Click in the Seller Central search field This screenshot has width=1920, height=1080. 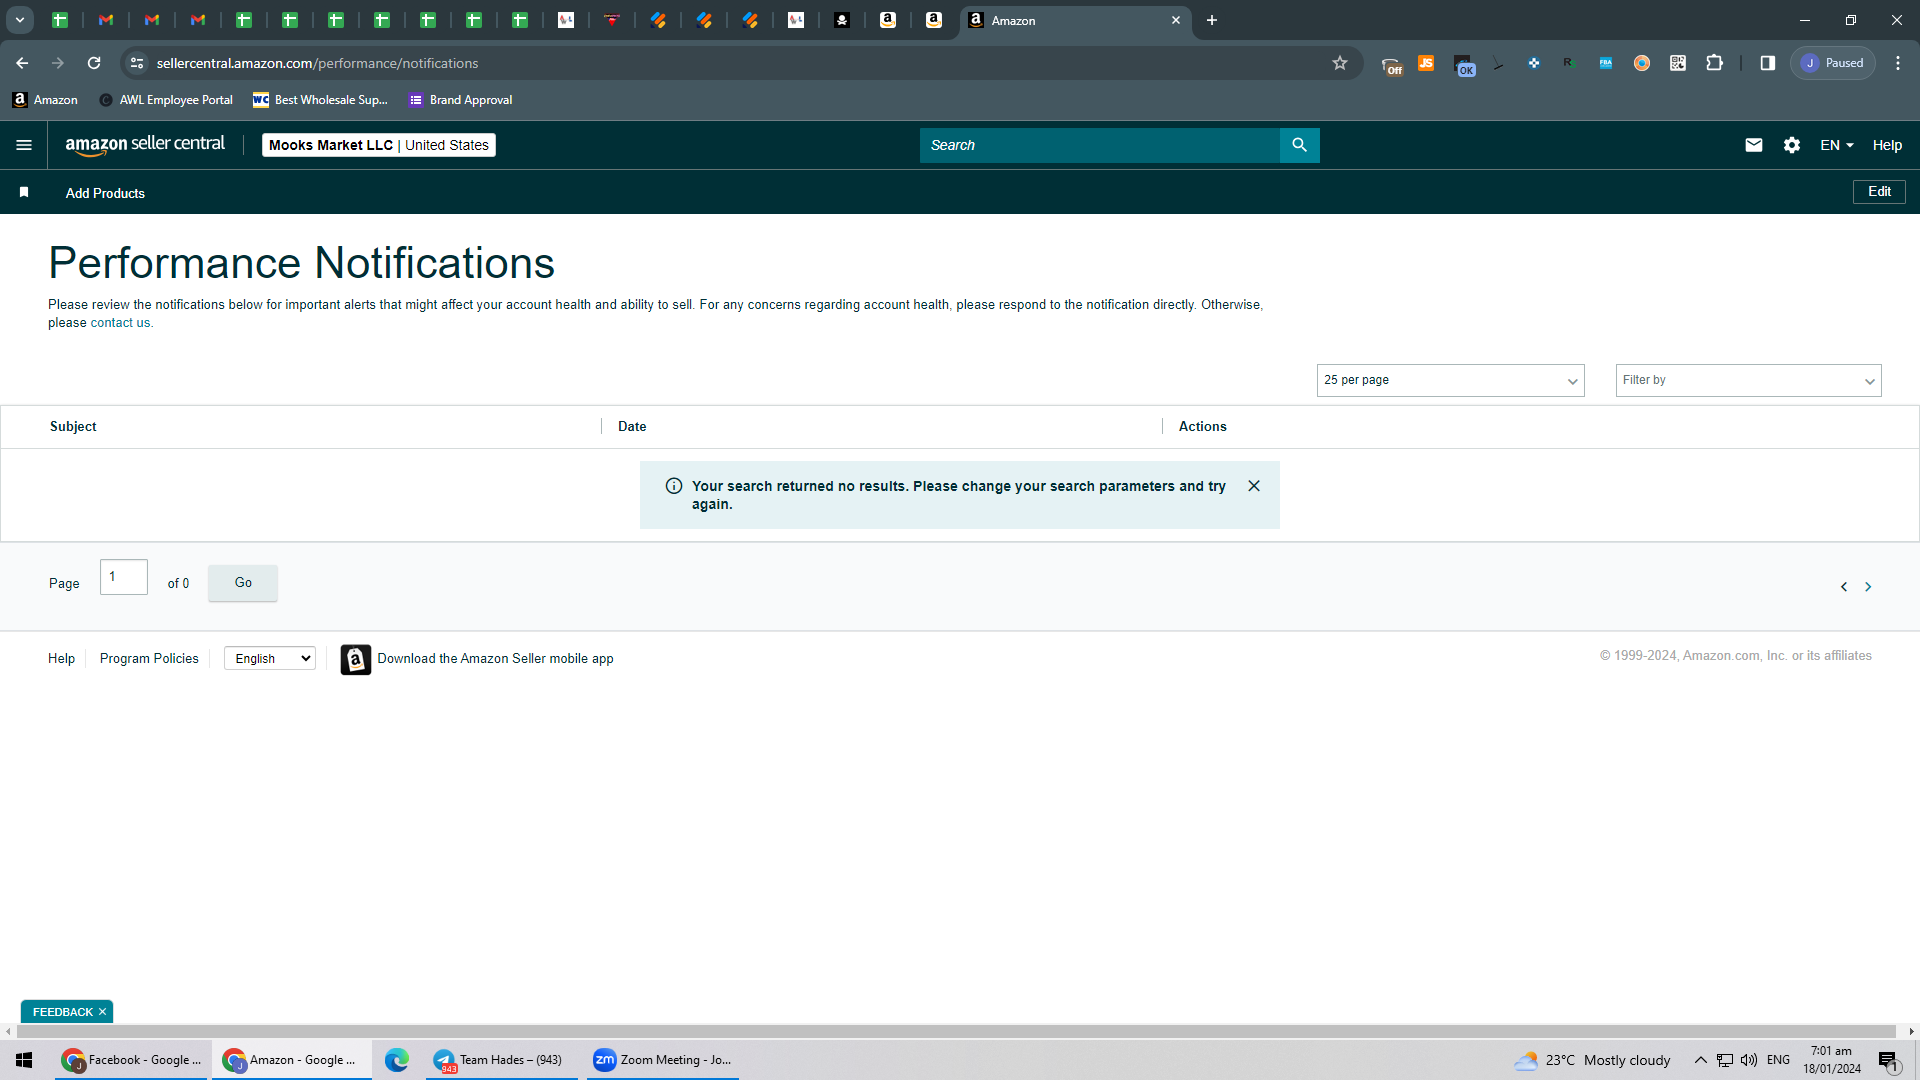pyautogui.click(x=1100, y=145)
